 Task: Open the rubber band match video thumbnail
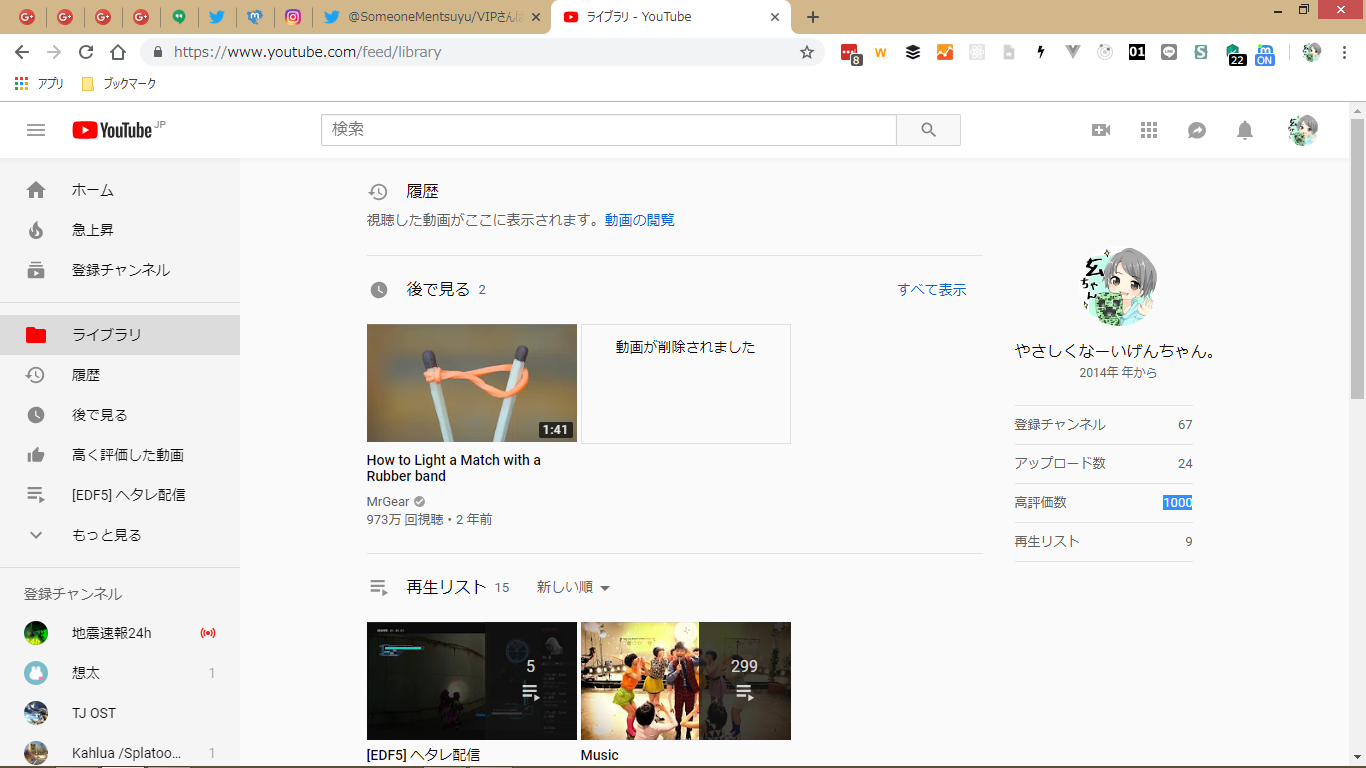[x=471, y=383]
